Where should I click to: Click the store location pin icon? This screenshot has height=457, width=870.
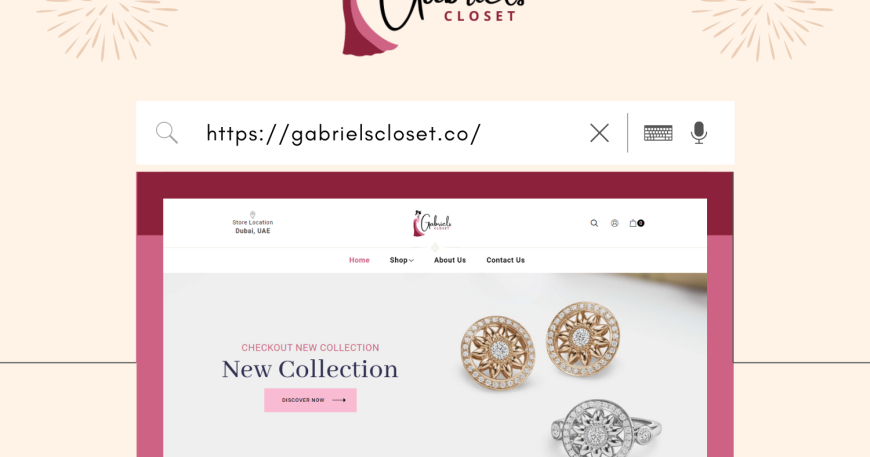252,215
